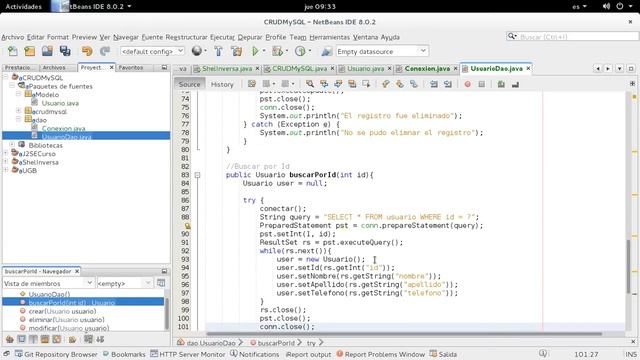Click the Notifications icon in status bar
Viewport: 640px width, 360px height.
click(x=234, y=353)
